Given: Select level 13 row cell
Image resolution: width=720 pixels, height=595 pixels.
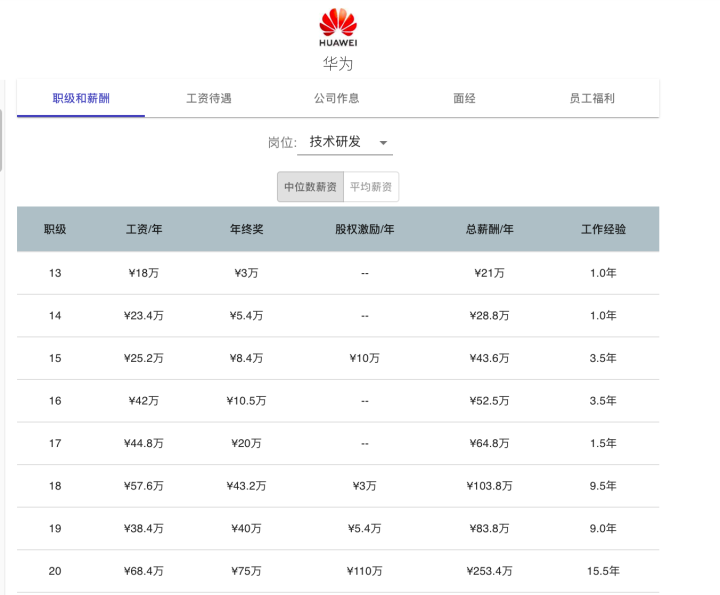Looking at the screenshot, I should pyautogui.click(x=55, y=273).
